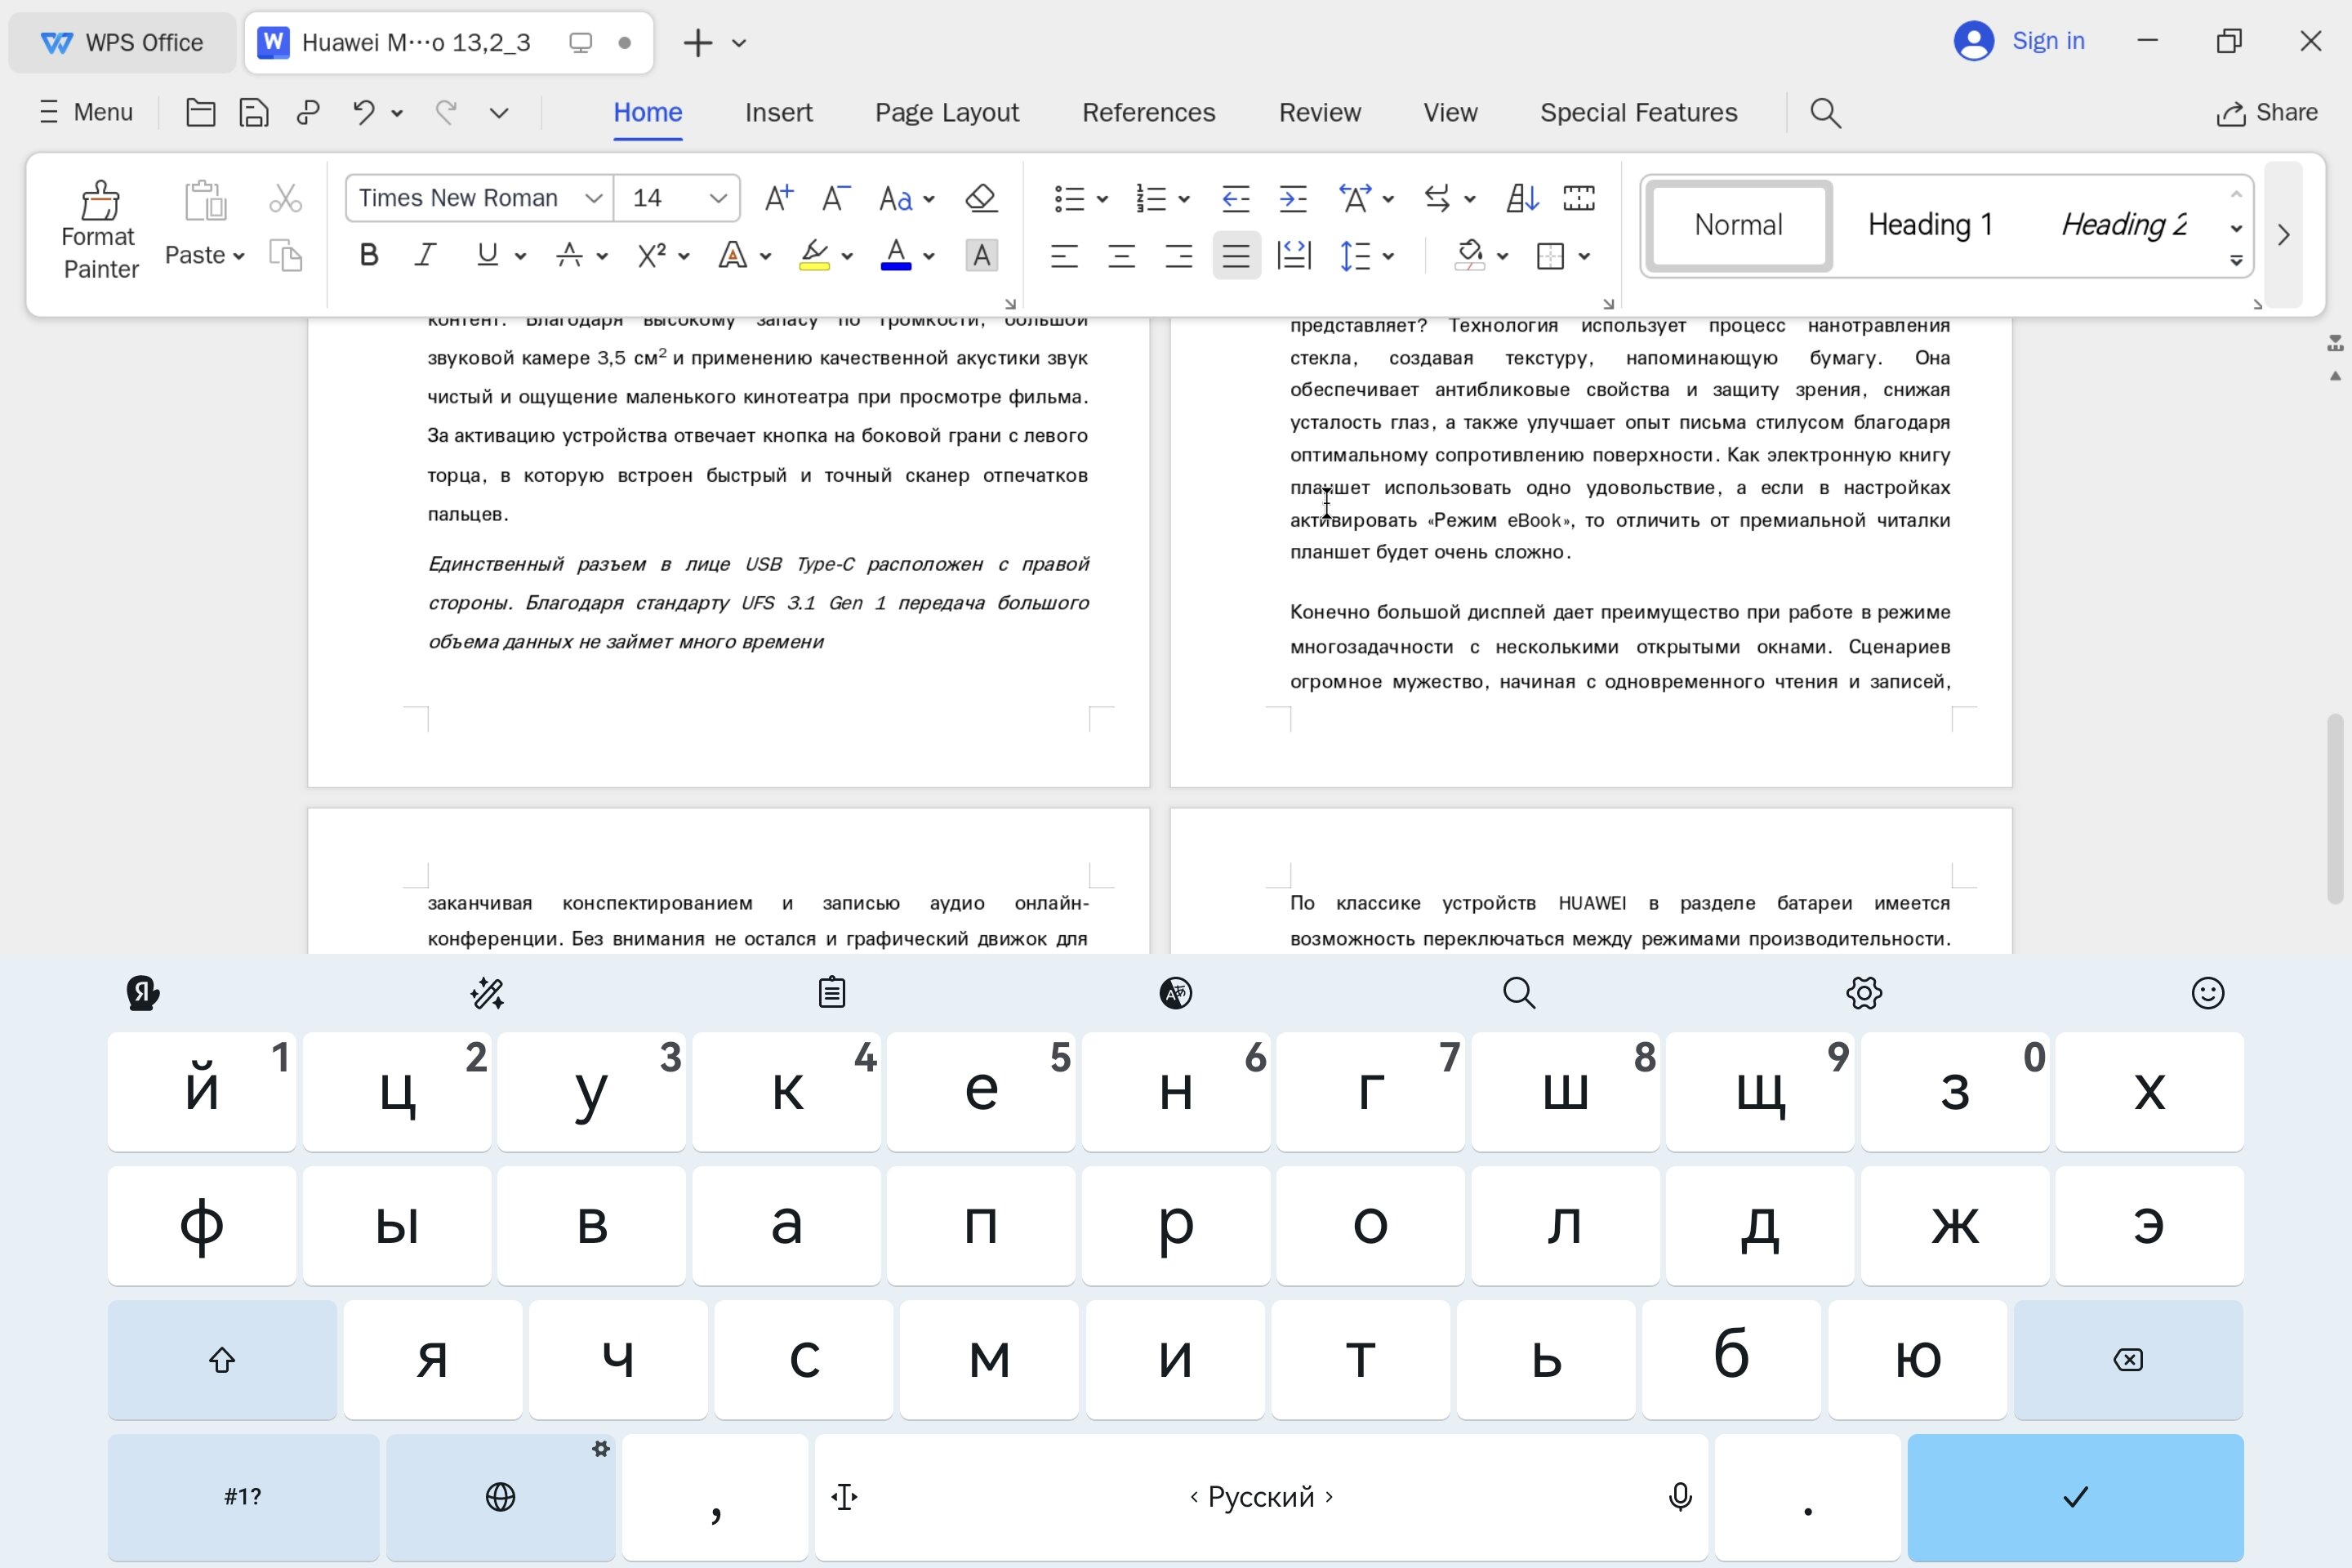Image resolution: width=2352 pixels, height=1568 pixels.
Task: Tap the microphone for voice input
Action: 1680,1496
